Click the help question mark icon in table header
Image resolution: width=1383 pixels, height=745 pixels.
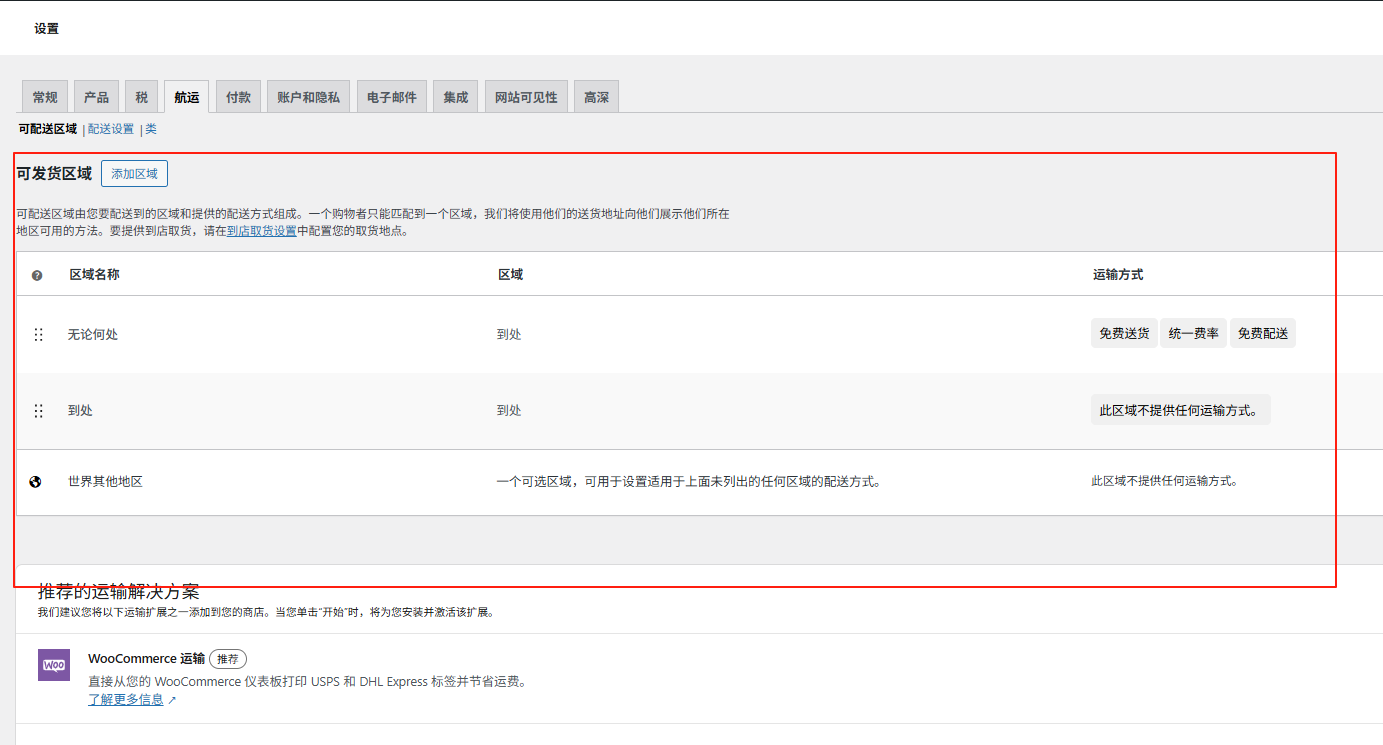37,275
